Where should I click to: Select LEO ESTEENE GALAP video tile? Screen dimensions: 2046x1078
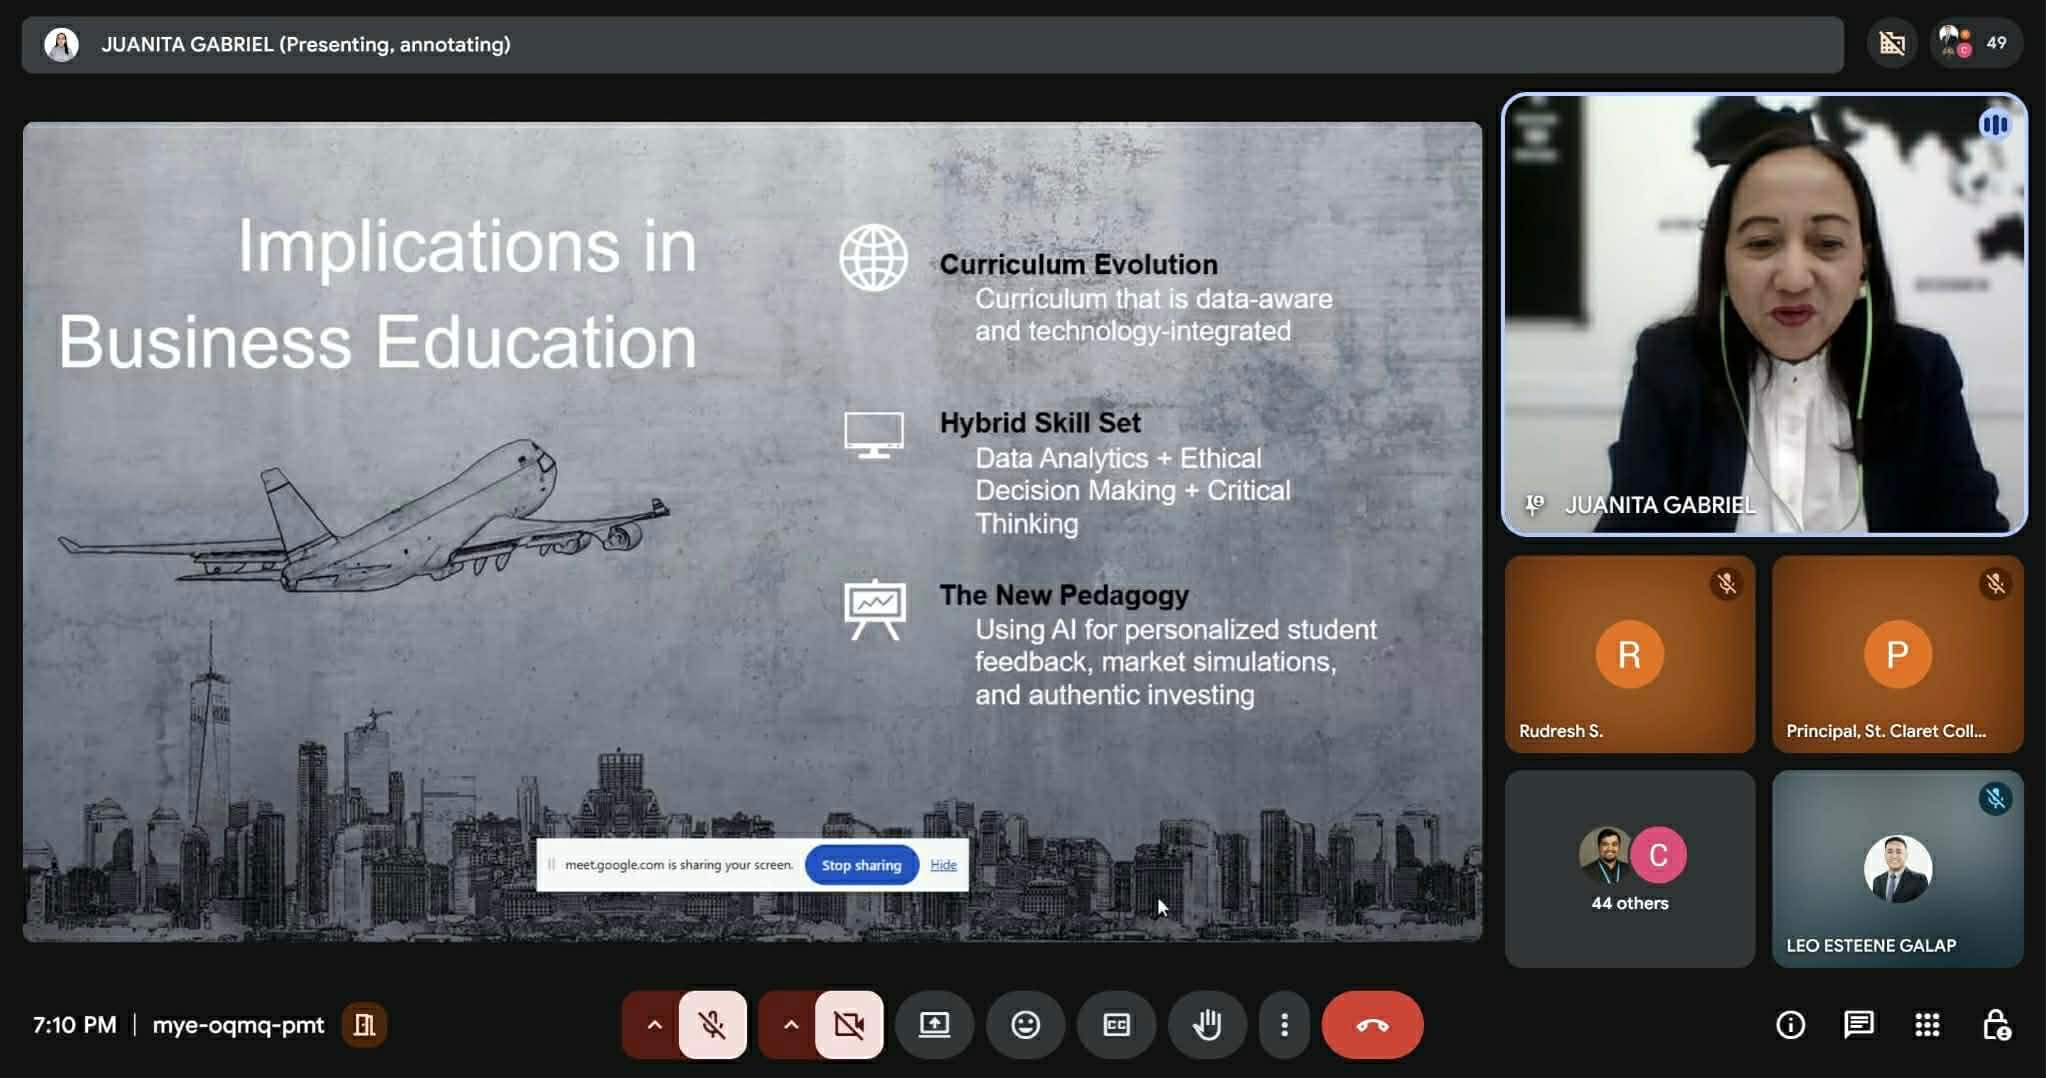click(1897, 868)
